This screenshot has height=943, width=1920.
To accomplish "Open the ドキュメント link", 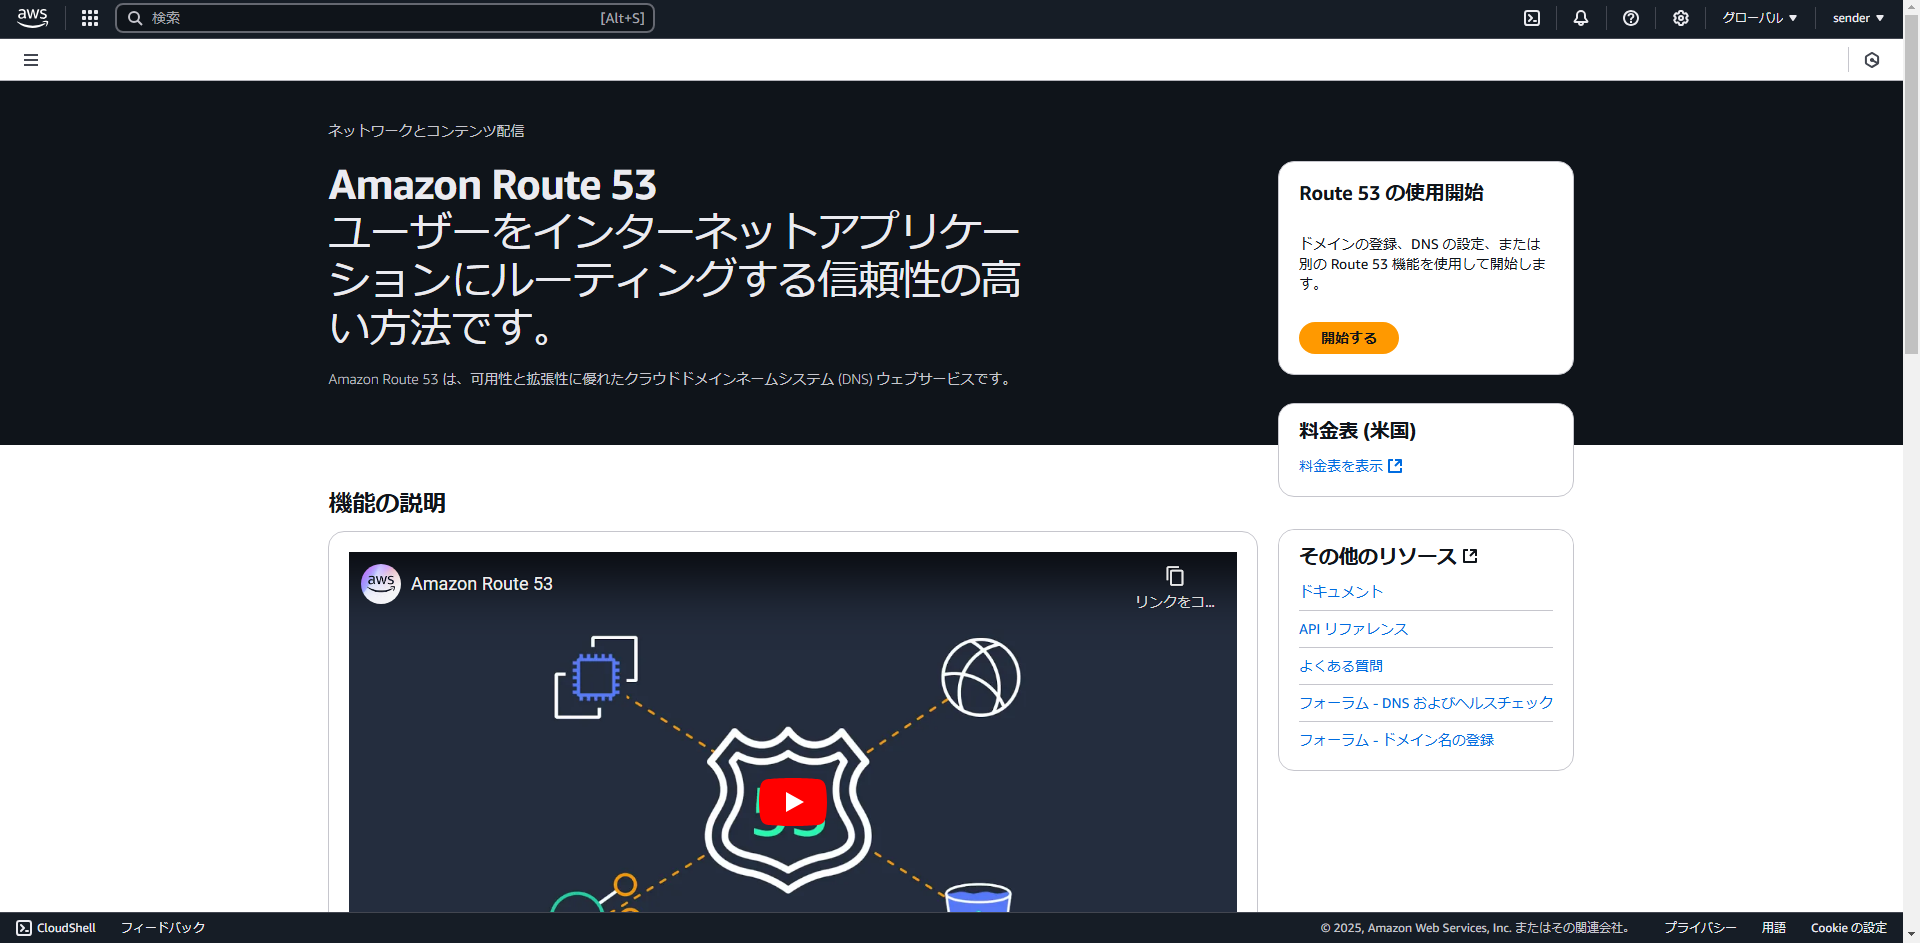I will [1340, 592].
